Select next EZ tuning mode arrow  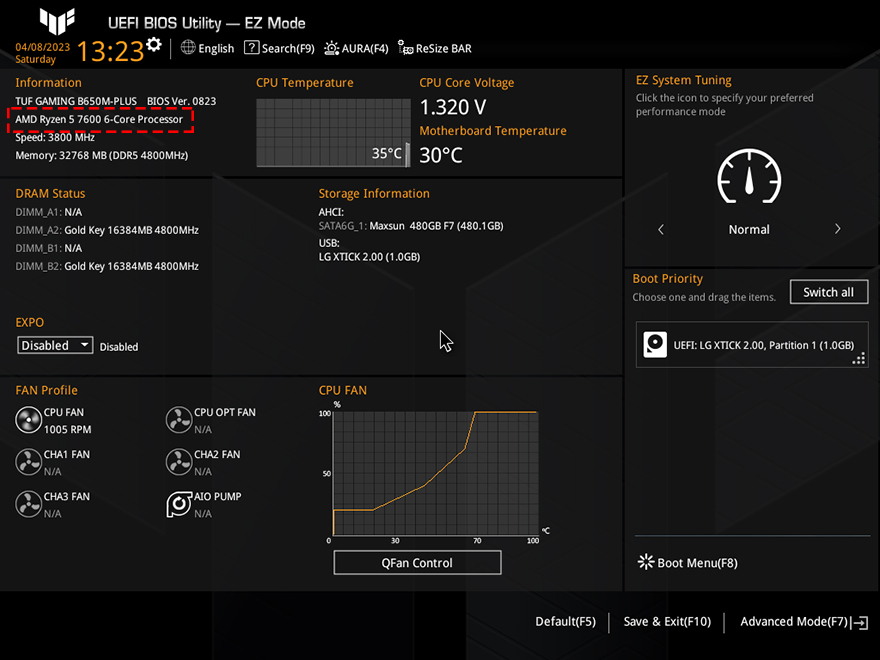coord(837,229)
